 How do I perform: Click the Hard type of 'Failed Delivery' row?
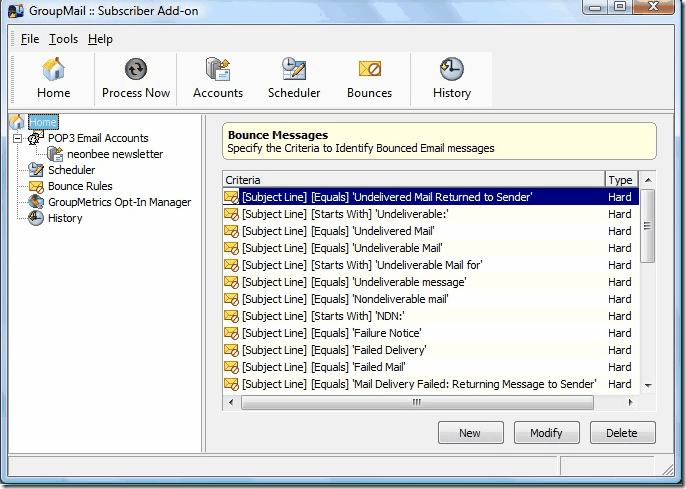[620, 350]
